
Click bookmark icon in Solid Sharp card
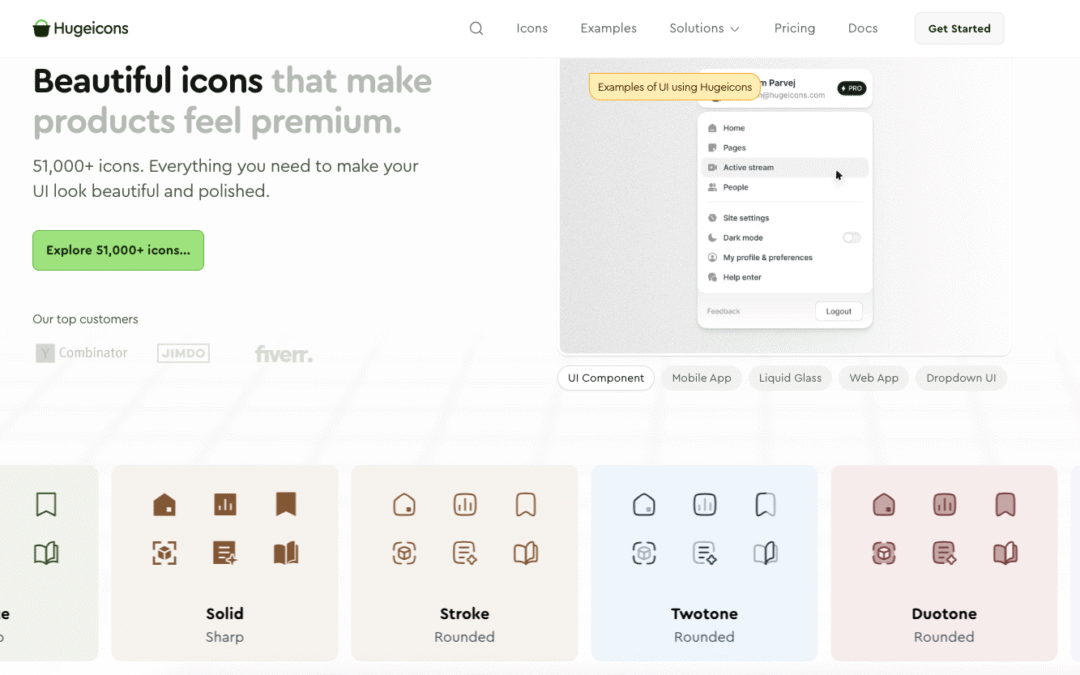286,504
